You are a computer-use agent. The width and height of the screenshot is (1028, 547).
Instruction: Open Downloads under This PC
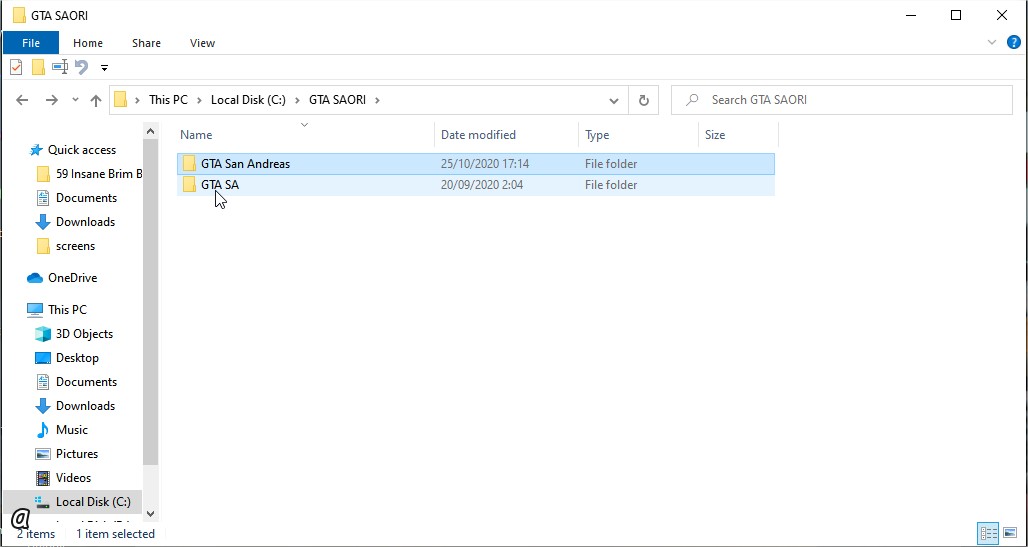85,405
